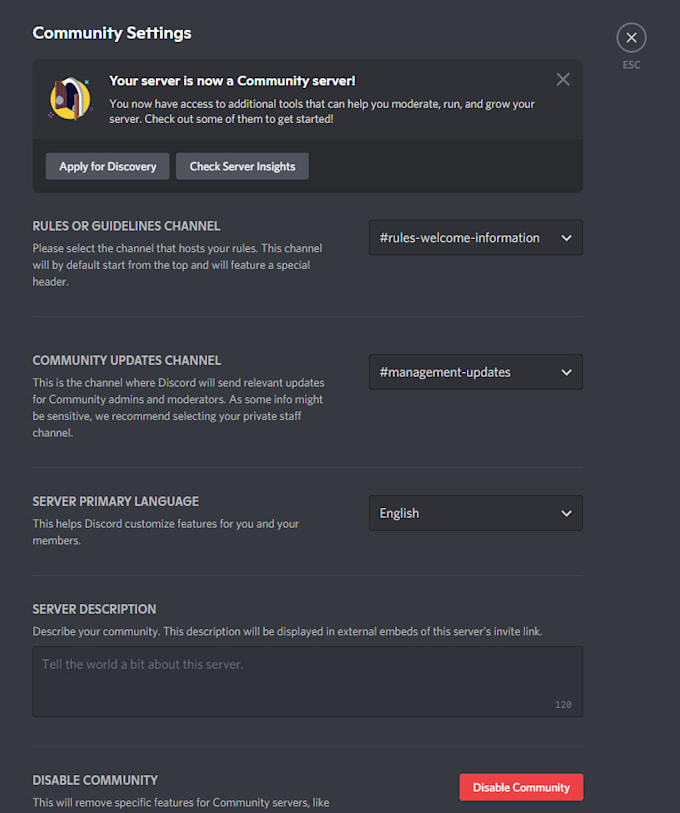Click the 120 character counter in description box

563,704
